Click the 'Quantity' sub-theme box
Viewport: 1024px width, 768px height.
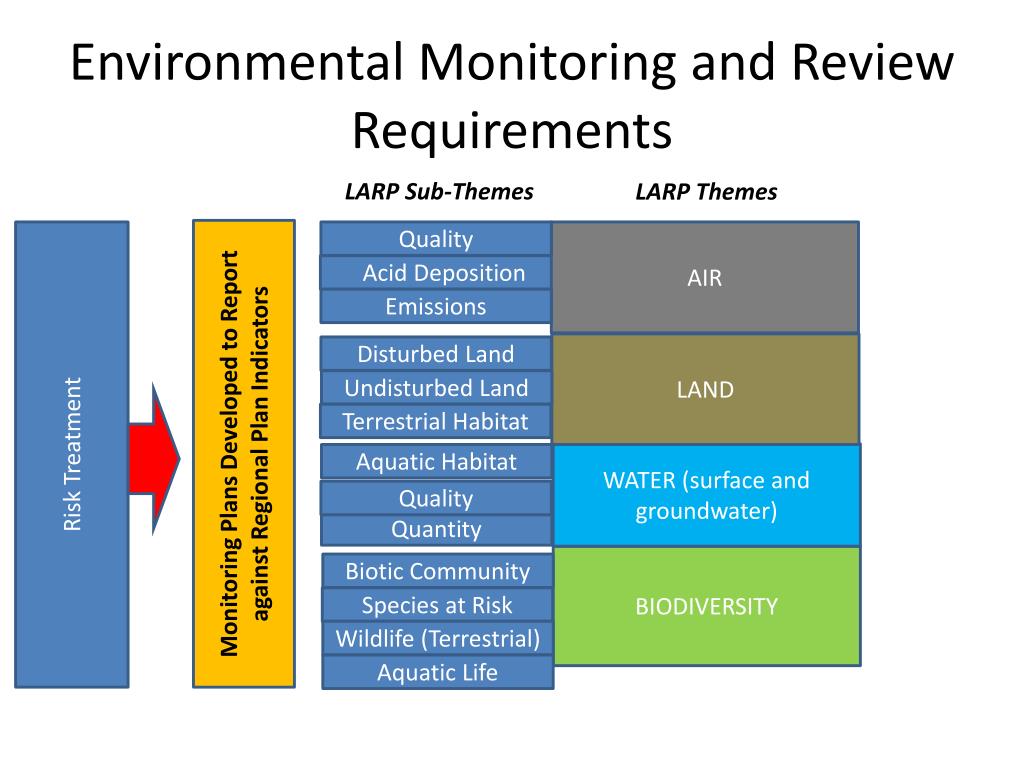436,530
